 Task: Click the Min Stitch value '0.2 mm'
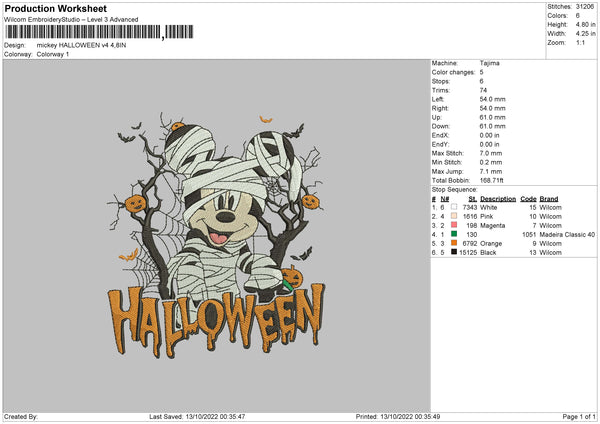coord(491,162)
